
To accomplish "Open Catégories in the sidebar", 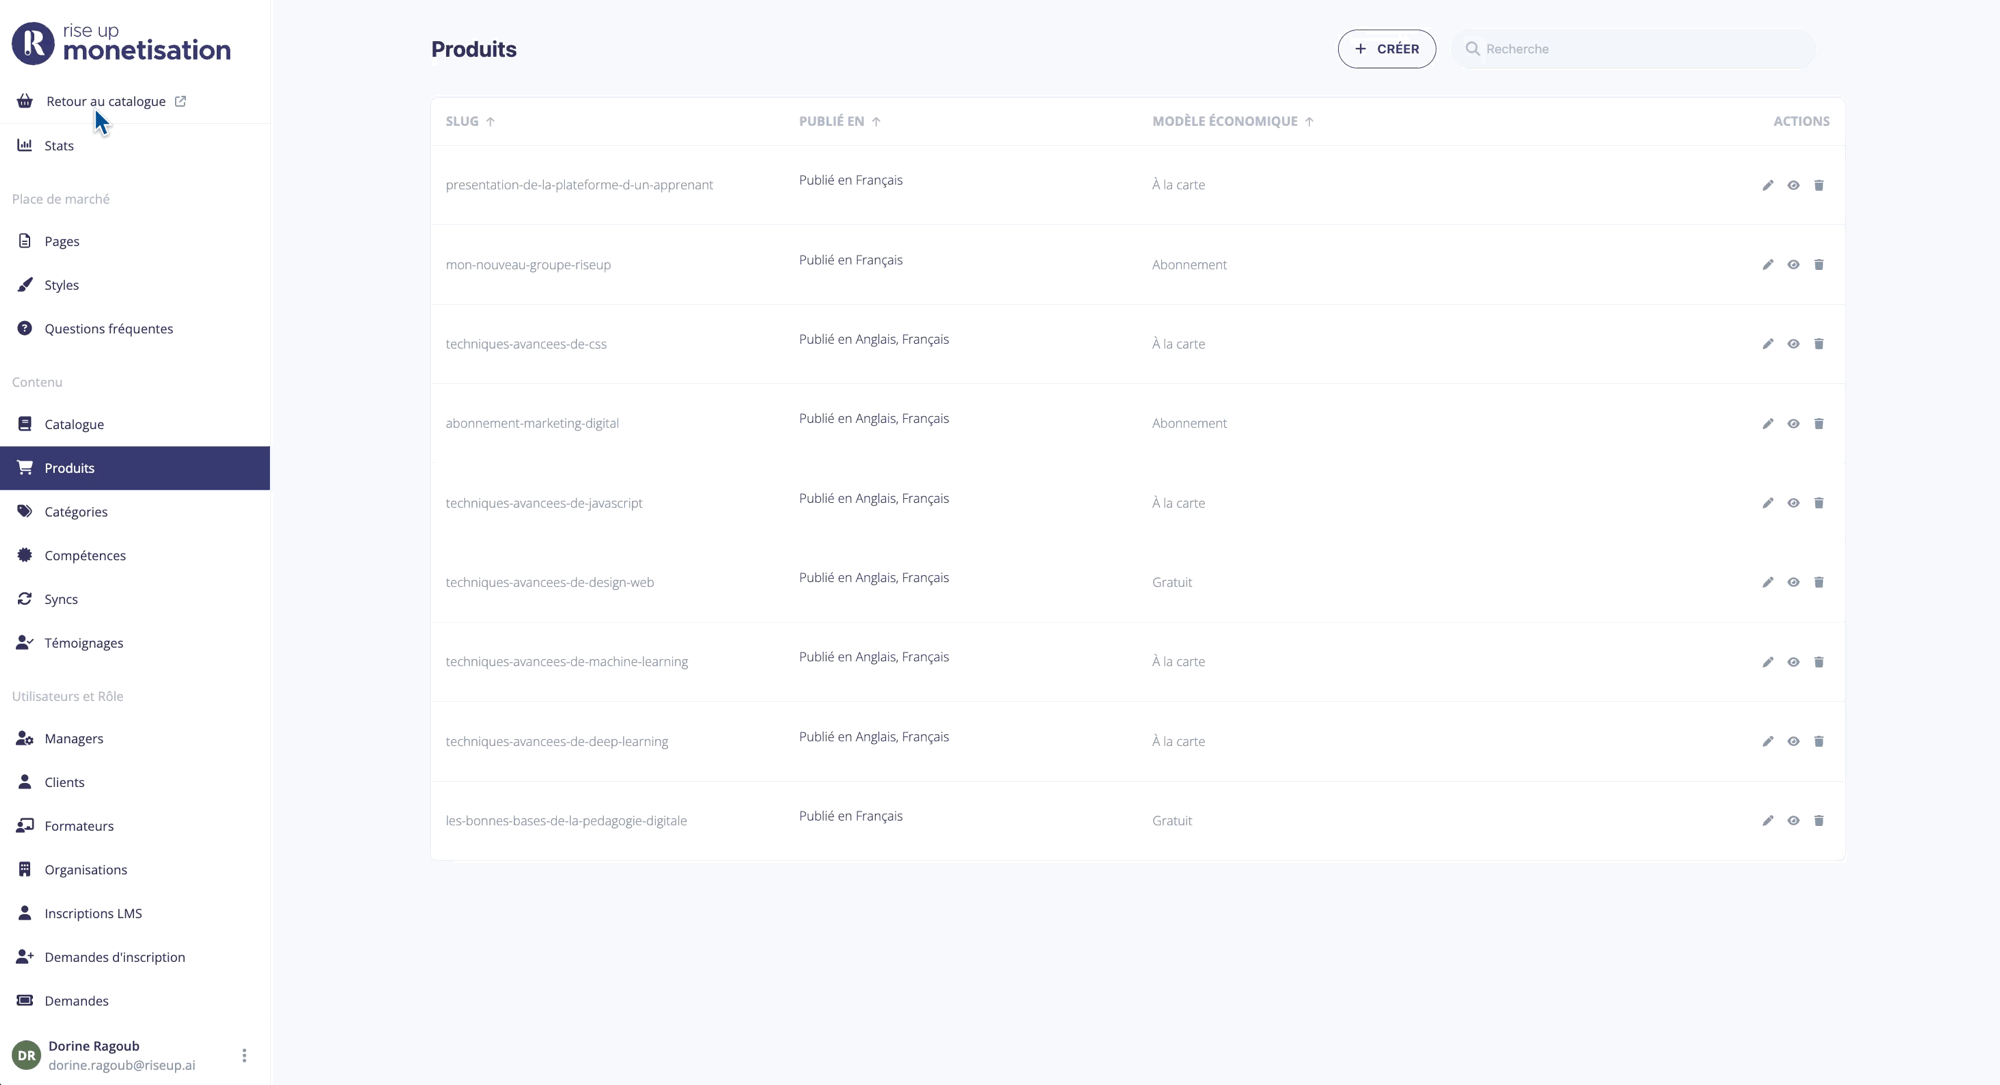I will [x=76, y=512].
